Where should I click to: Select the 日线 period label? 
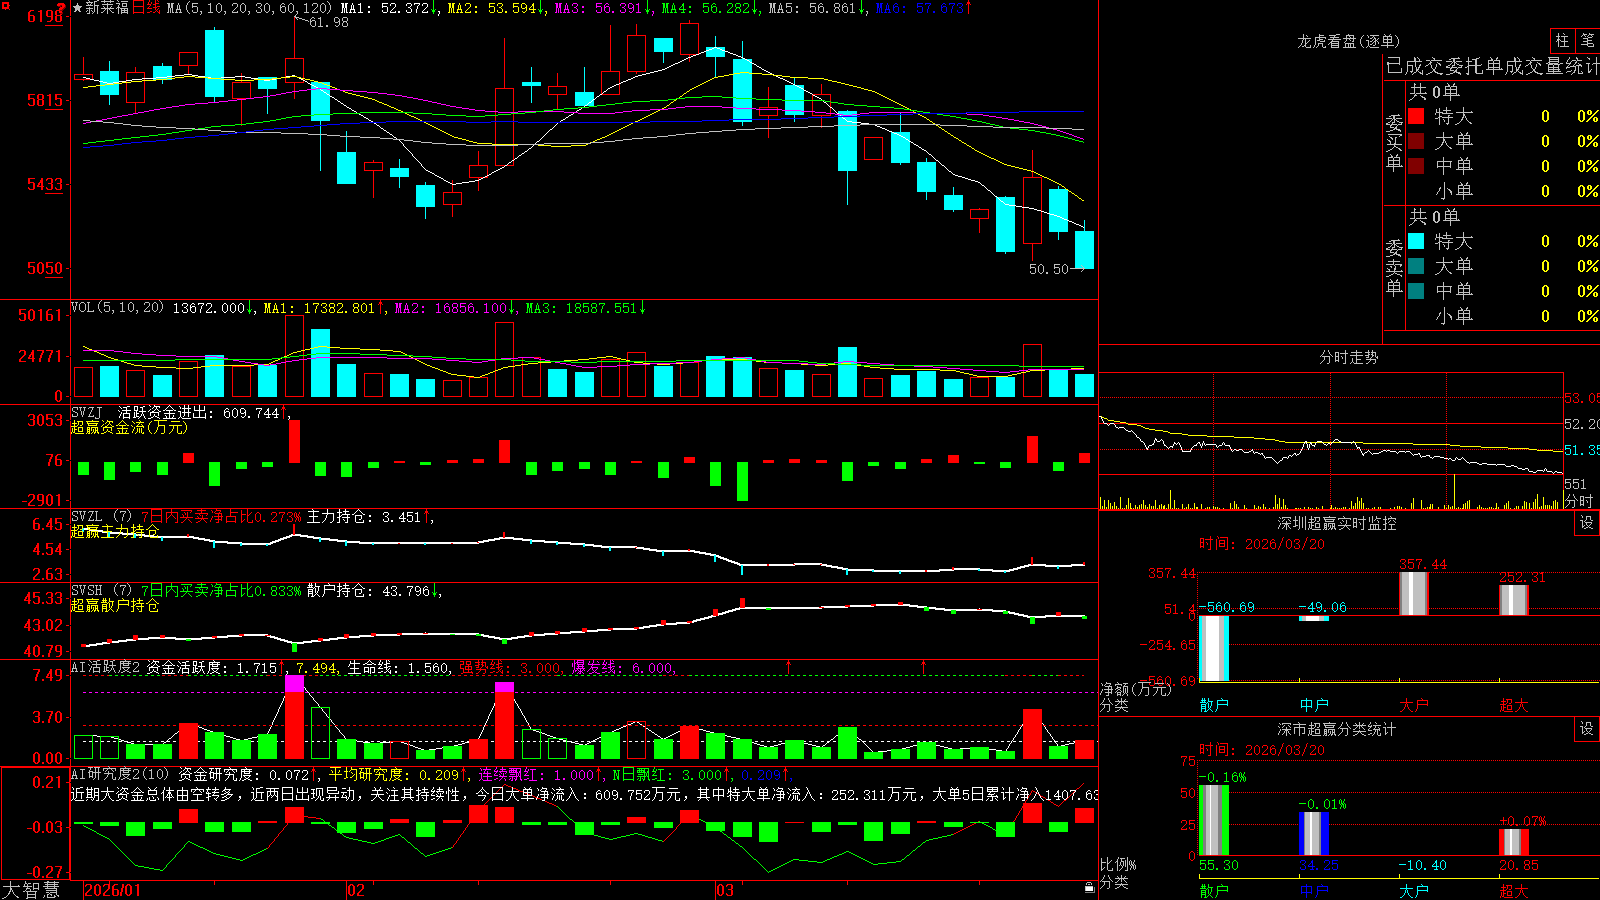(146, 8)
